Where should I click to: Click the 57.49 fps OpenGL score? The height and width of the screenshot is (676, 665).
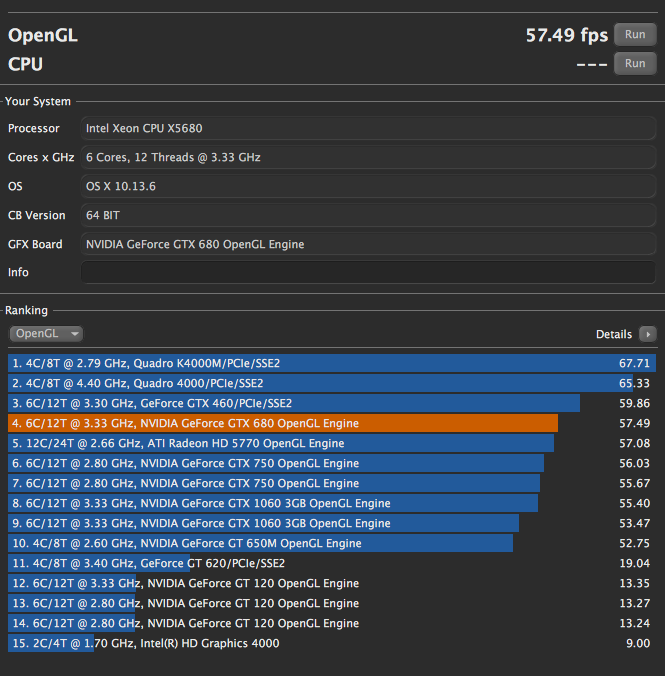[567, 35]
